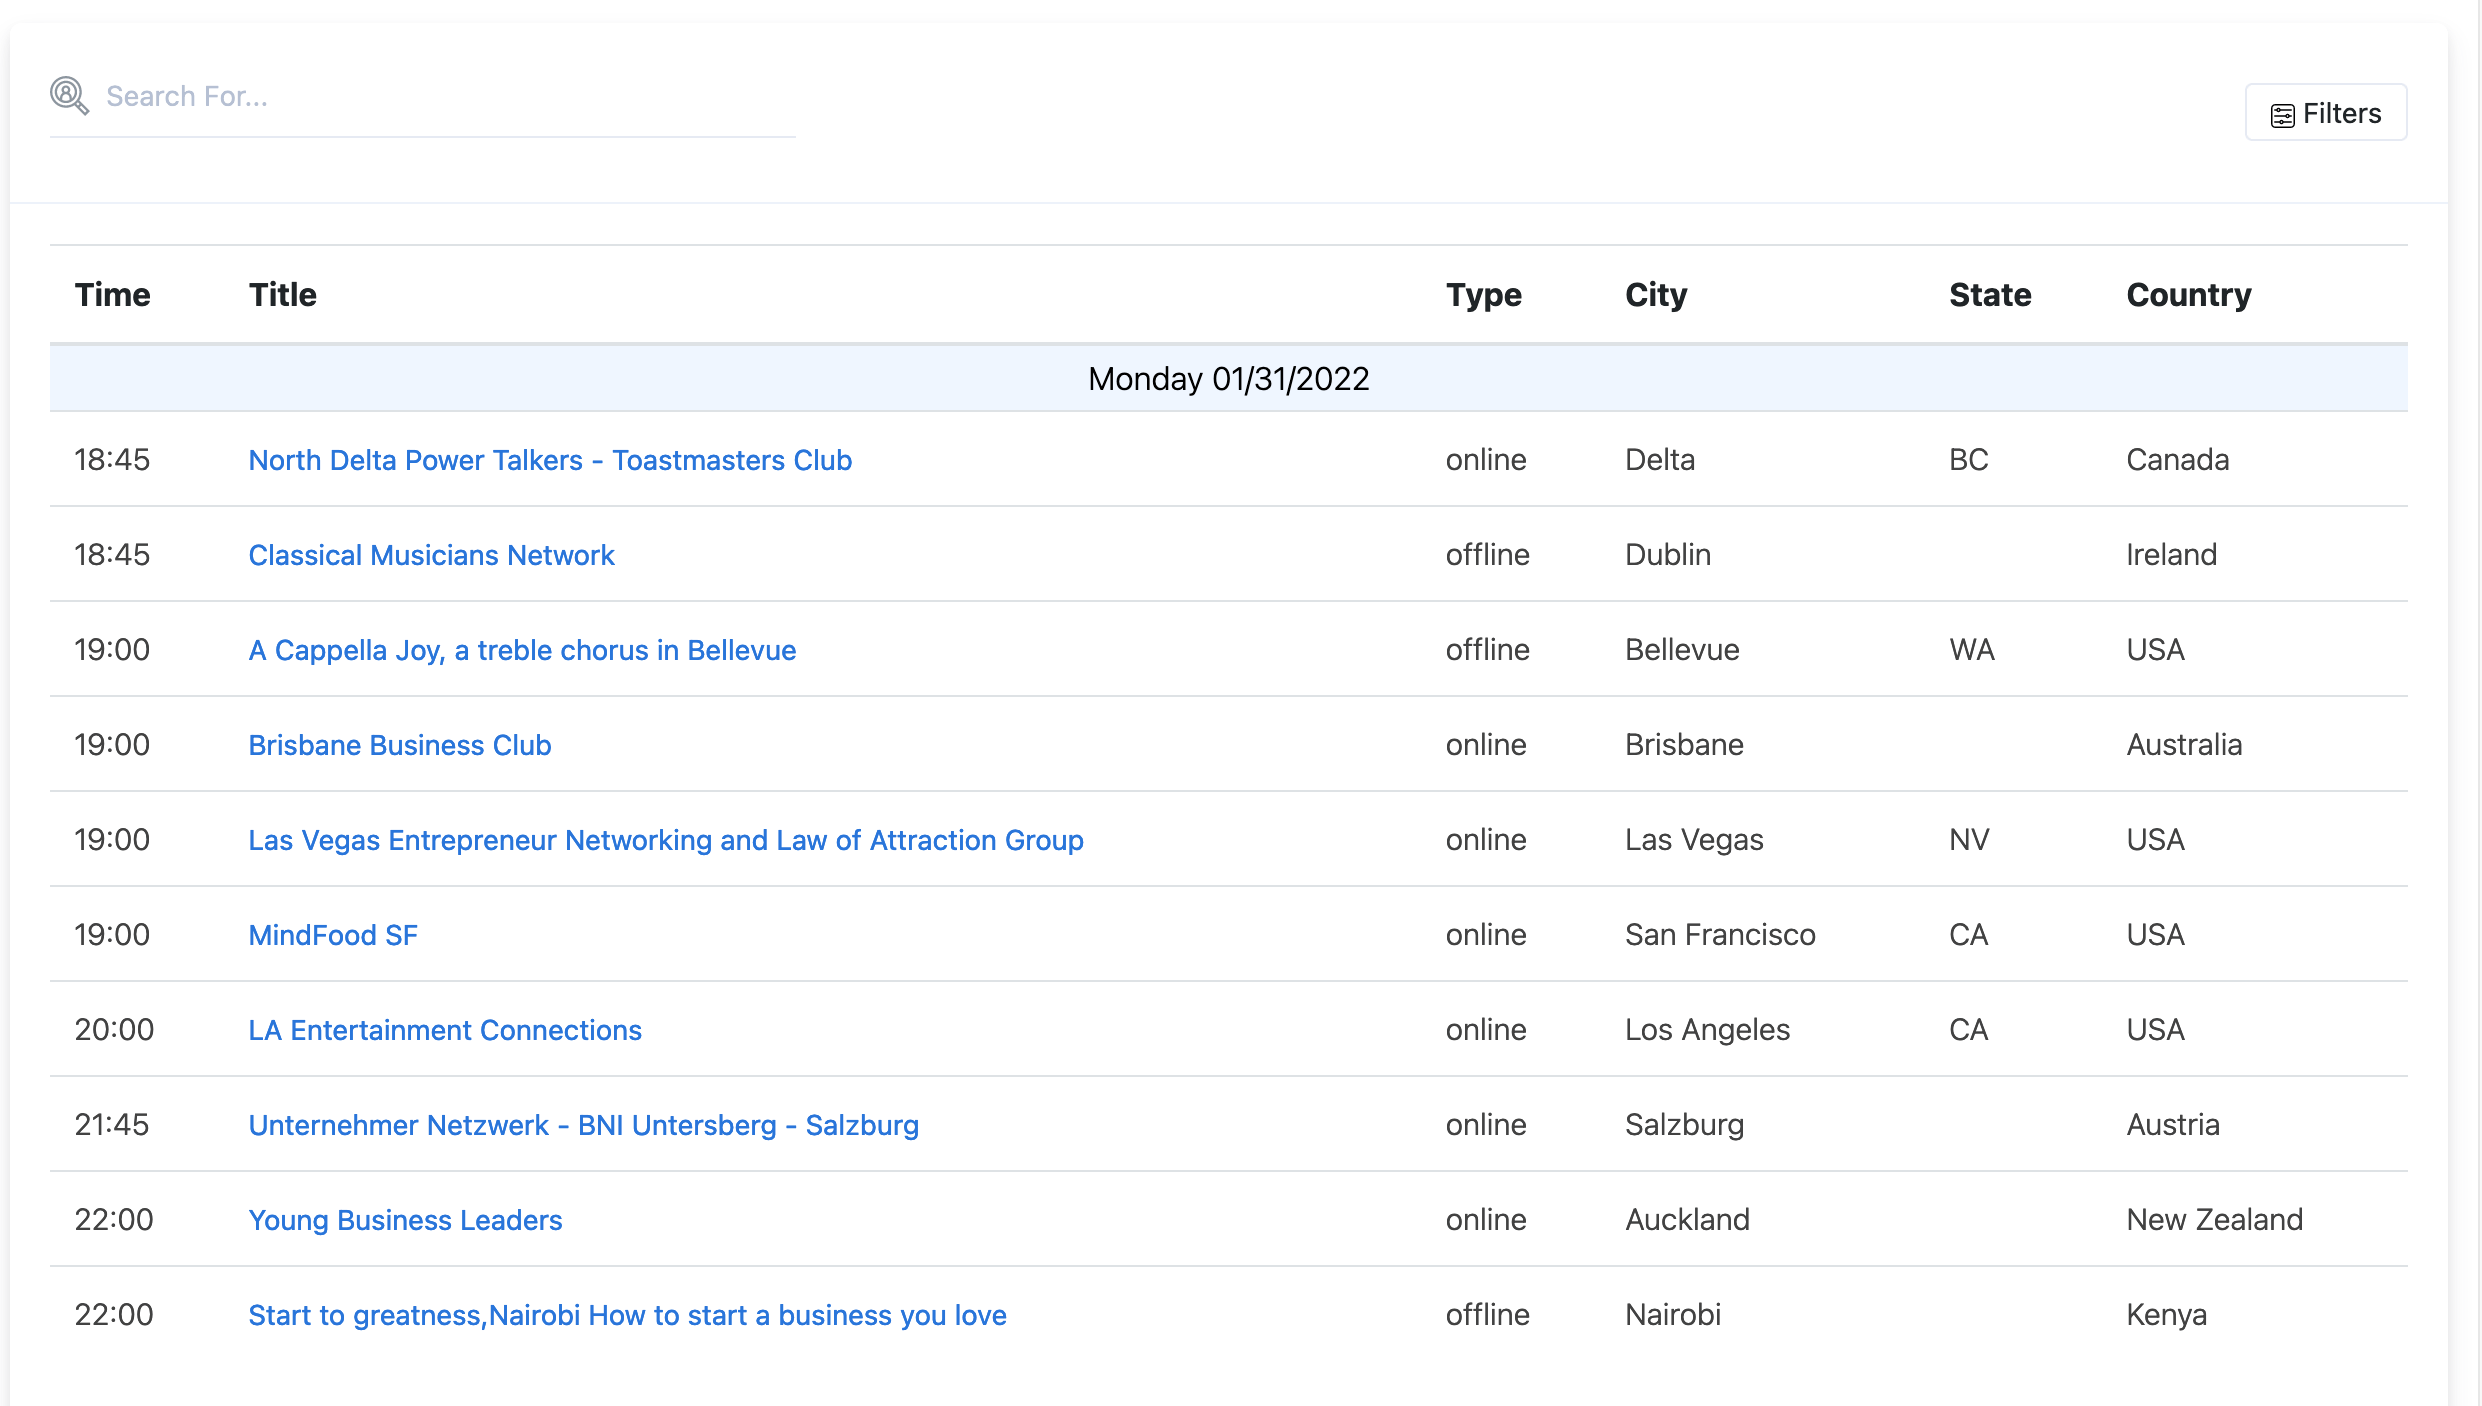Select the A Cappella Joy treble chorus event
This screenshot has width=2482, height=1406.
[x=522, y=650]
